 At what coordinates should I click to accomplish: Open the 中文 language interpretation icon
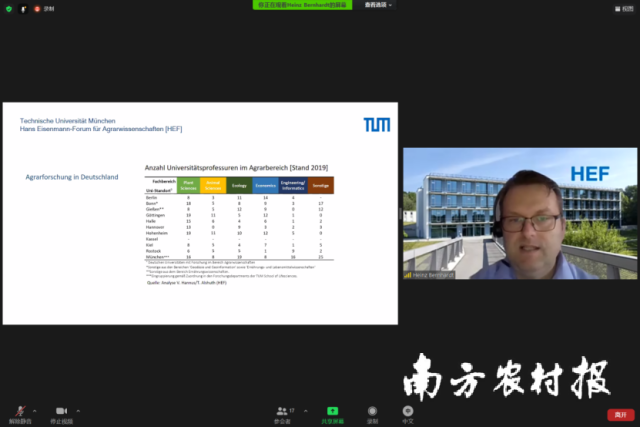[x=407, y=412]
